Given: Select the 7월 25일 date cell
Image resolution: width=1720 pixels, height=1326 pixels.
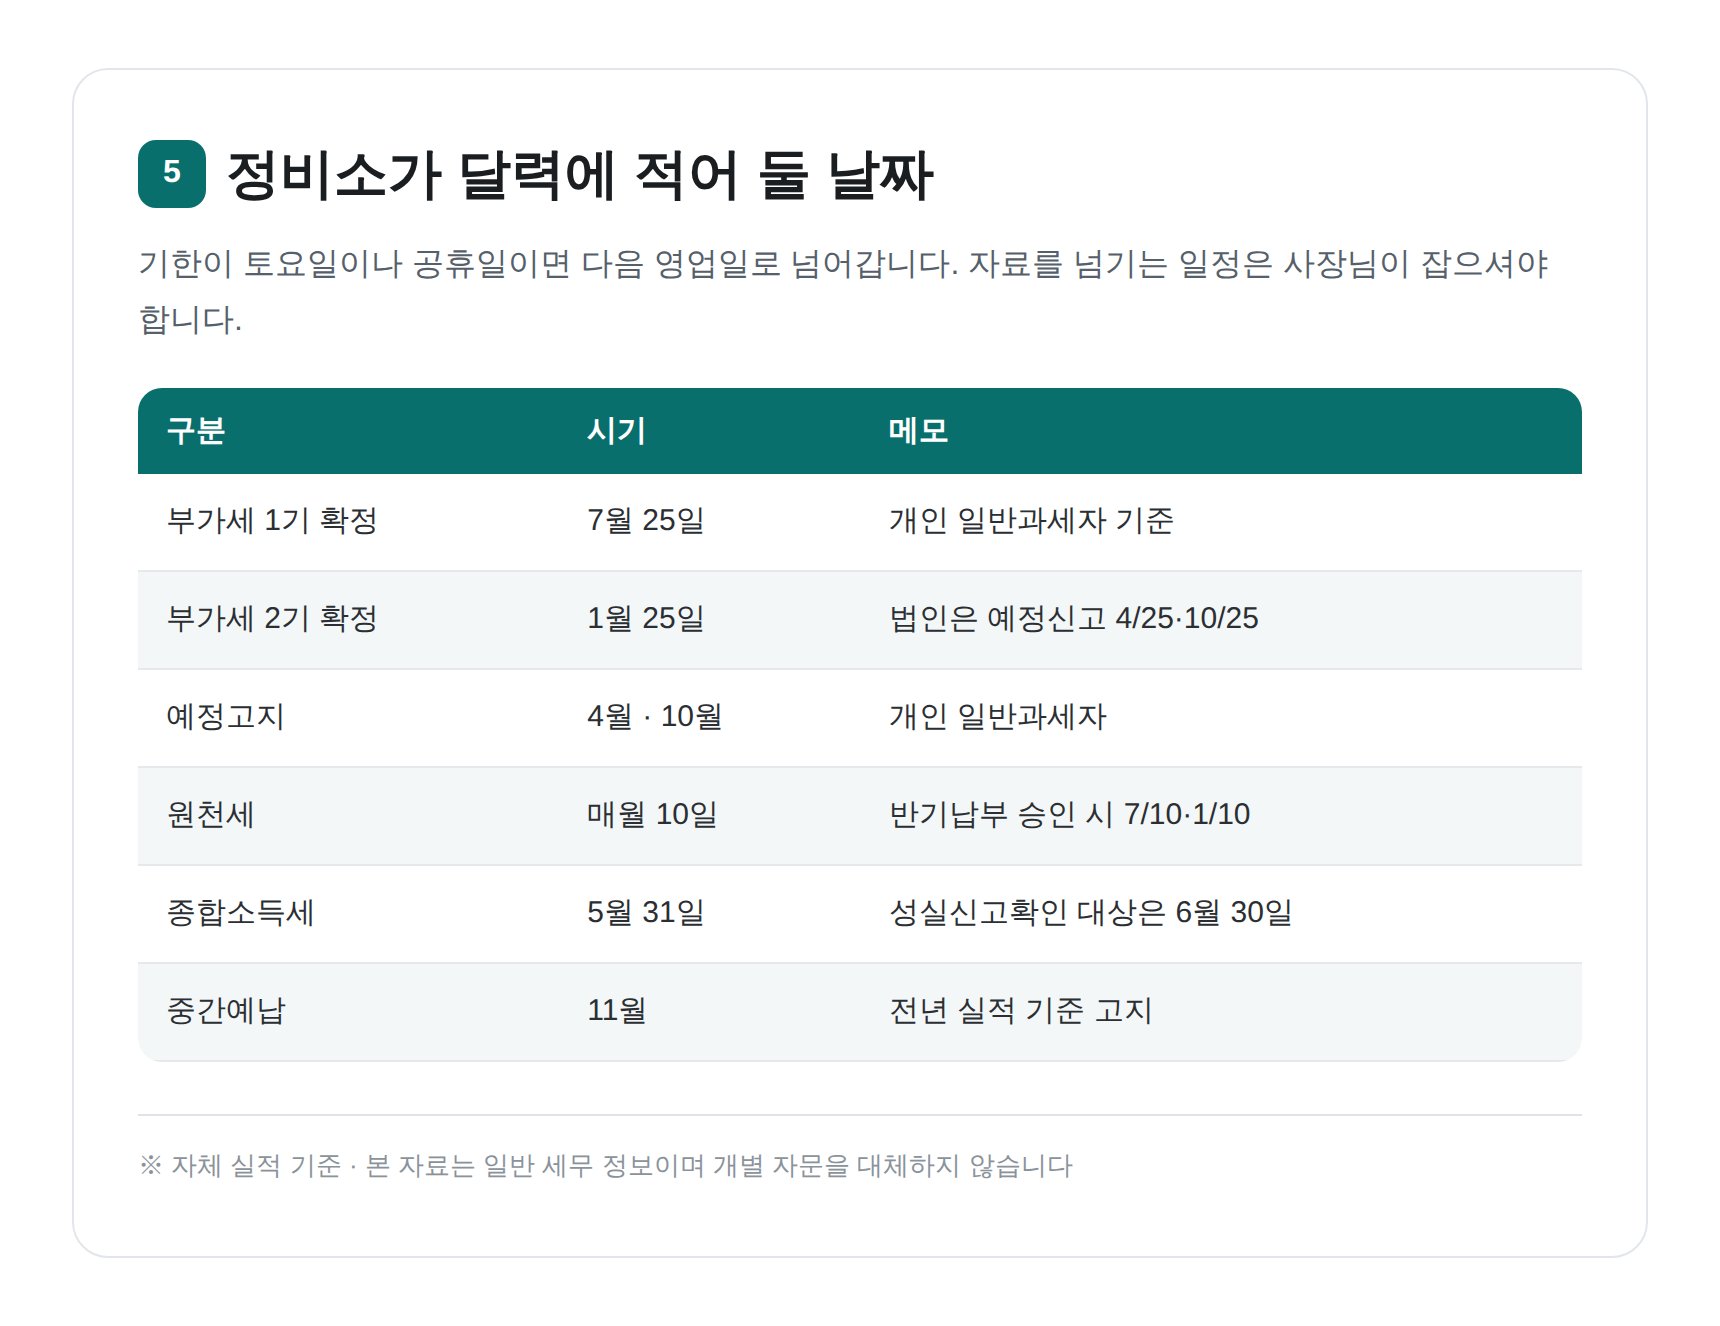Looking at the screenshot, I should [646, 521].
